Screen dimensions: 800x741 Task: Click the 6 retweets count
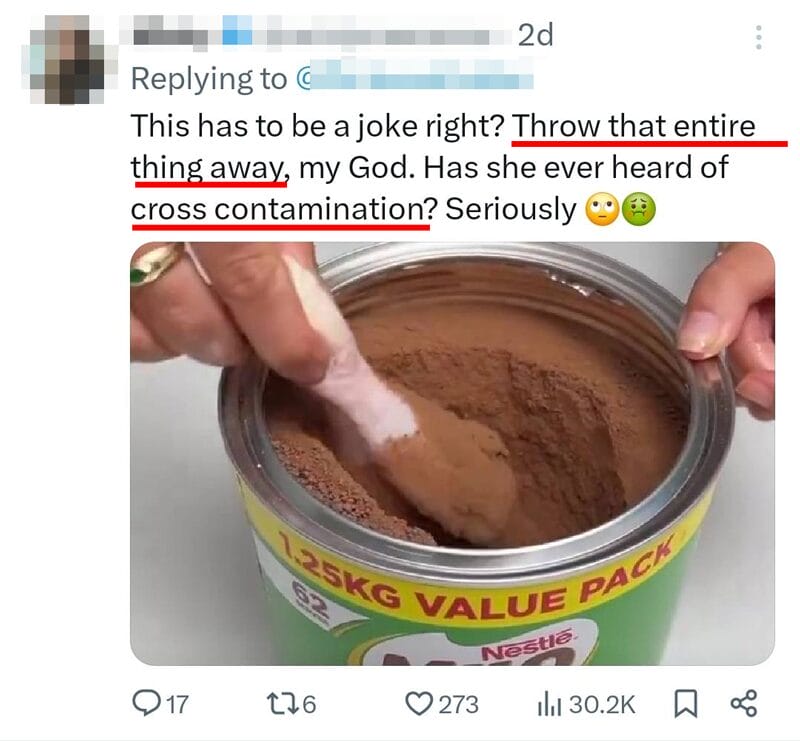click(310, 705)
